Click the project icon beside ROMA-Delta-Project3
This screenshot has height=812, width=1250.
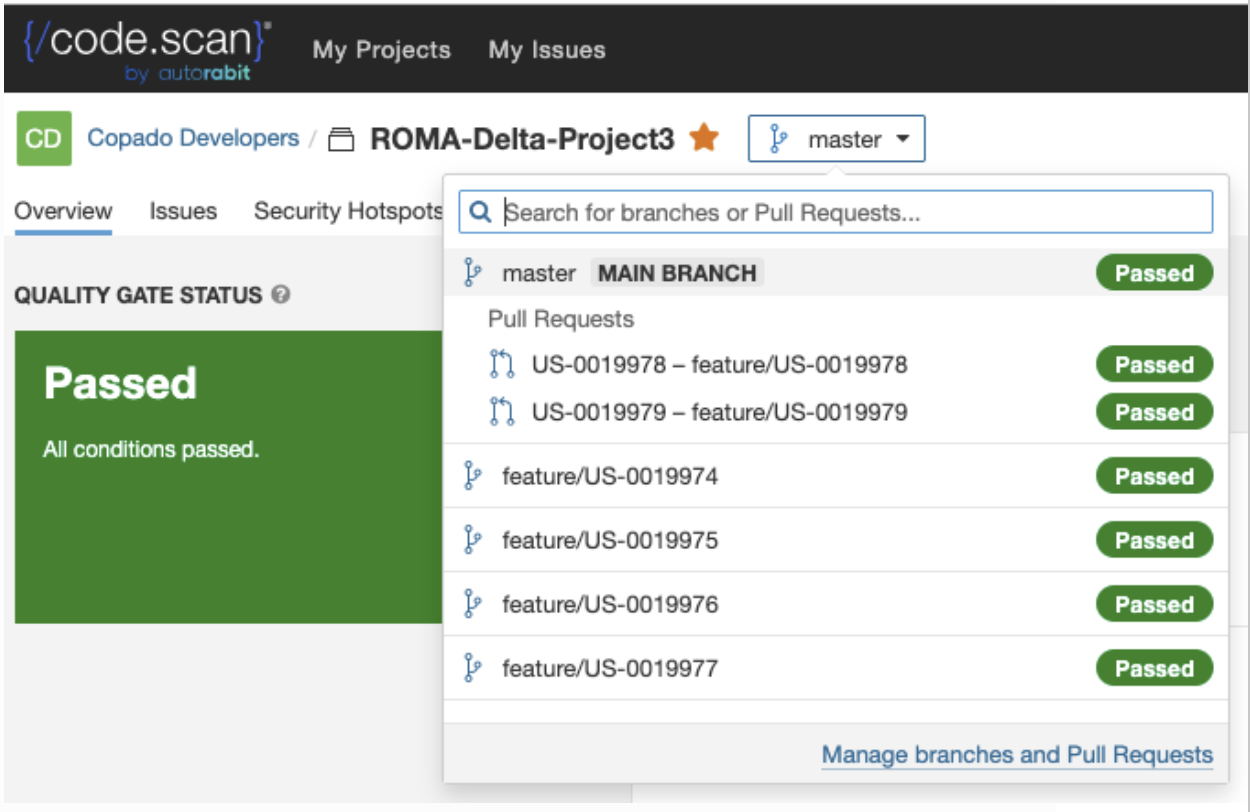click(342, 140)
